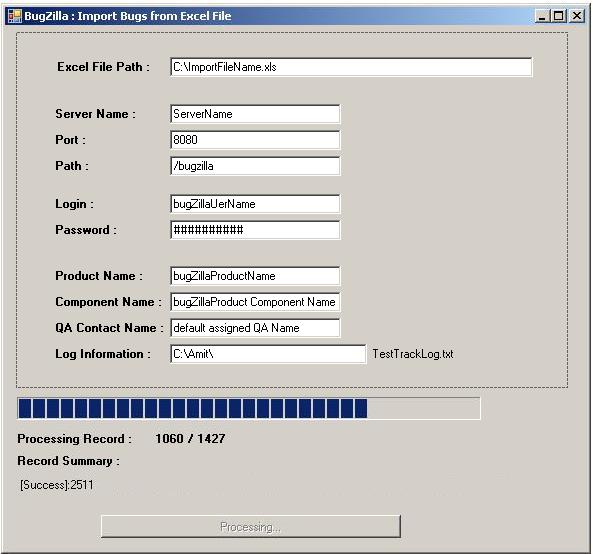Click the BugZilla app icon in title bar
The image size is (593, 554).
click(15, 16)
